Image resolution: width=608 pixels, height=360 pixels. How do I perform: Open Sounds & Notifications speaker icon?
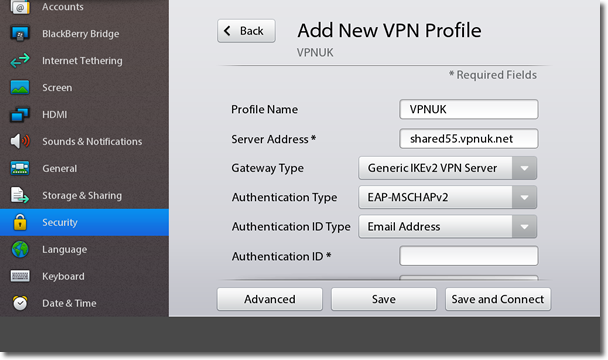click(20, 141)
